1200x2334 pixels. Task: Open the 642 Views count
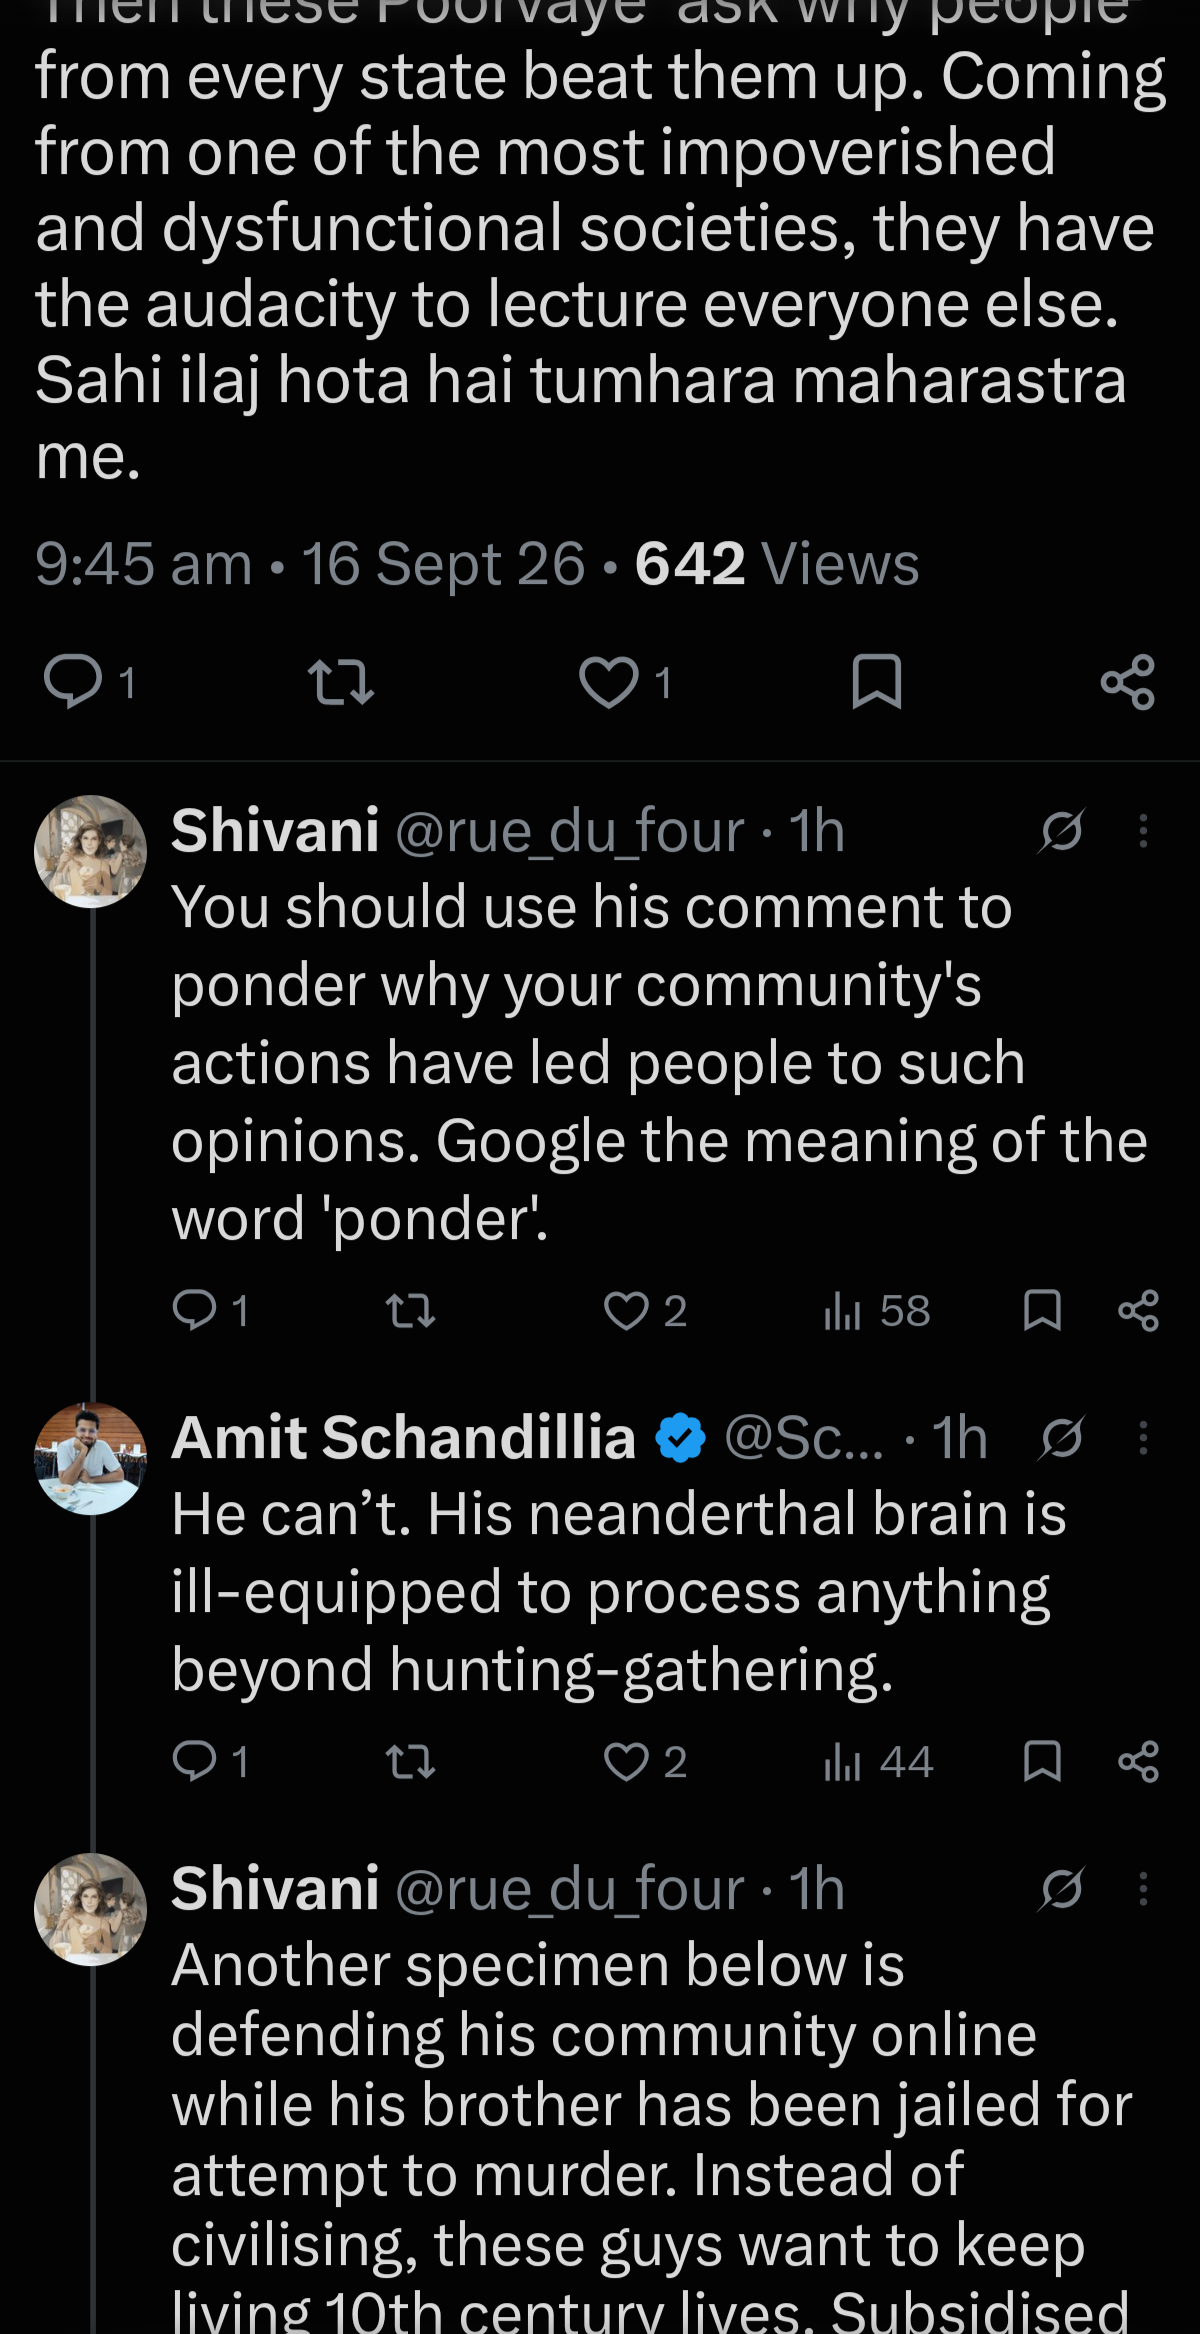click(776, 563)
